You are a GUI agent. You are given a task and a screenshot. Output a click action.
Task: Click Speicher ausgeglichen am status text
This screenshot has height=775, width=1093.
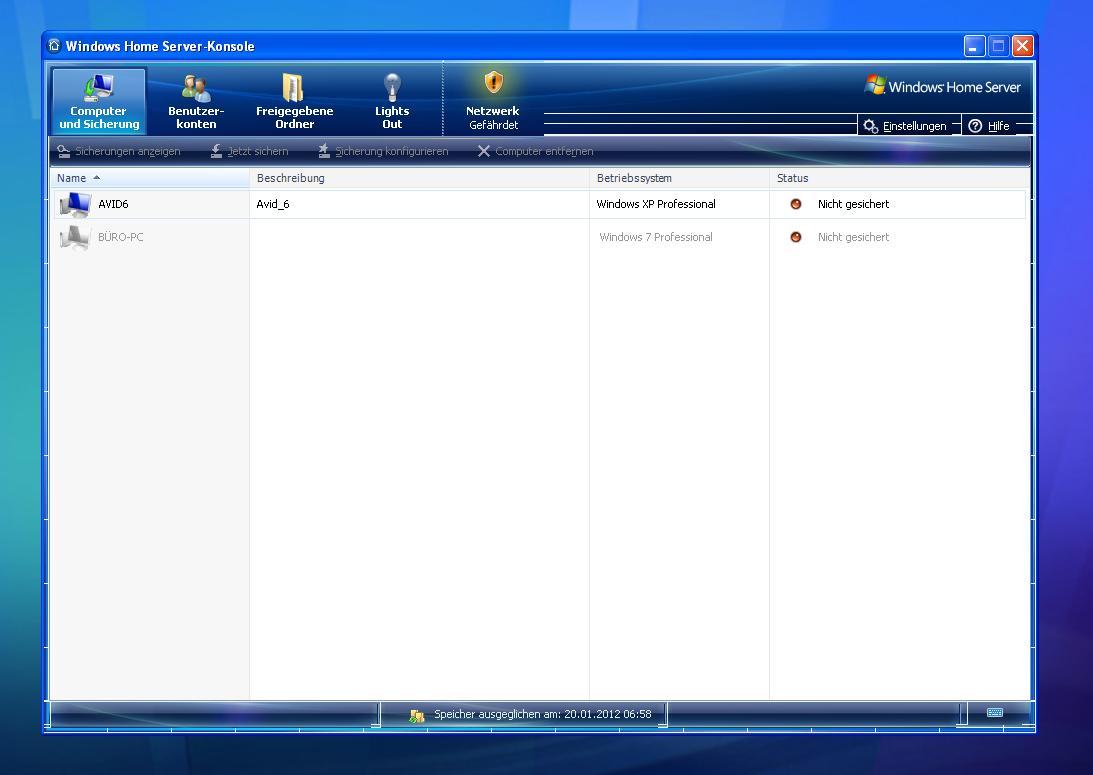pos(542,714)
